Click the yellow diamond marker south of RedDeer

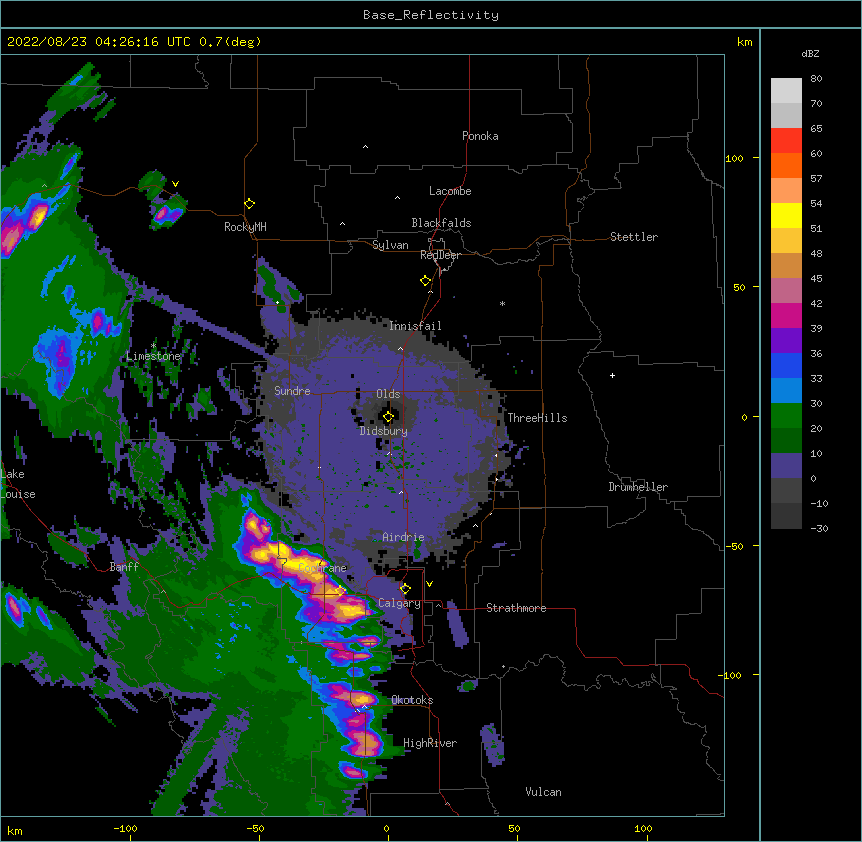click(x=426, y=281)
